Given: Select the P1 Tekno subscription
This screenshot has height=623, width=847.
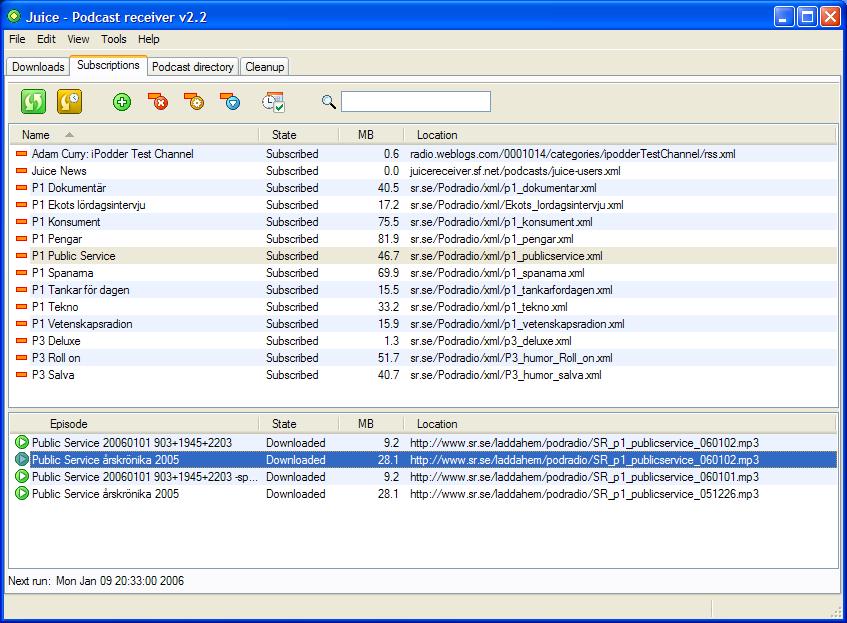Looking at the screenshot, I should pyautogui.click(x=424, y=307).
